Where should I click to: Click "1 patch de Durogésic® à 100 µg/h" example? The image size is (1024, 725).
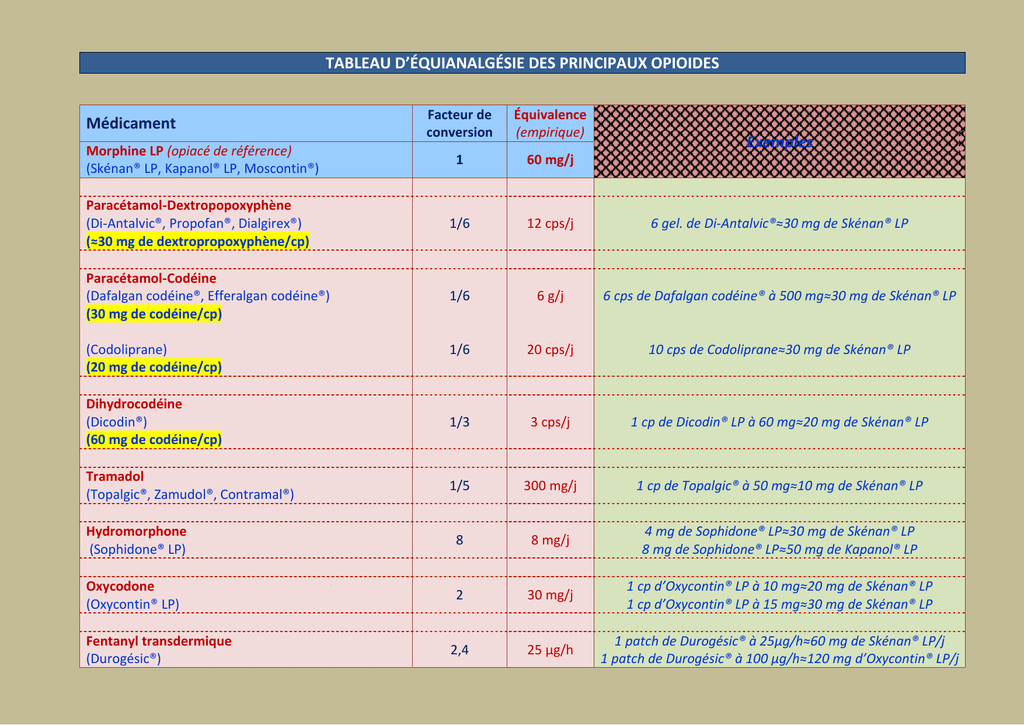pos(779,658)
